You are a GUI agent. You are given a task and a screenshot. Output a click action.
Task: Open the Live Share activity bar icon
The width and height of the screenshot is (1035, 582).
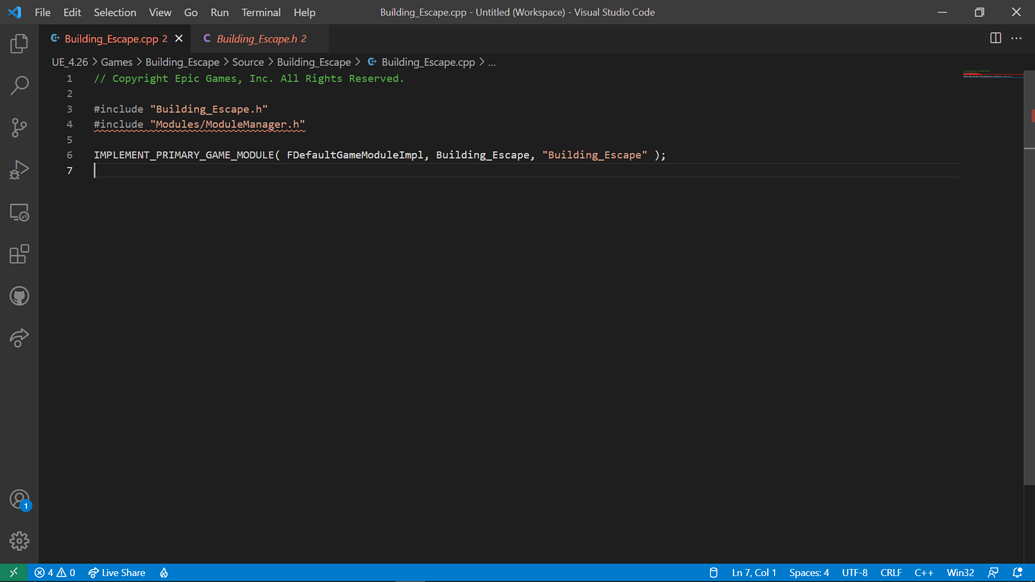[x=19, y=338]
